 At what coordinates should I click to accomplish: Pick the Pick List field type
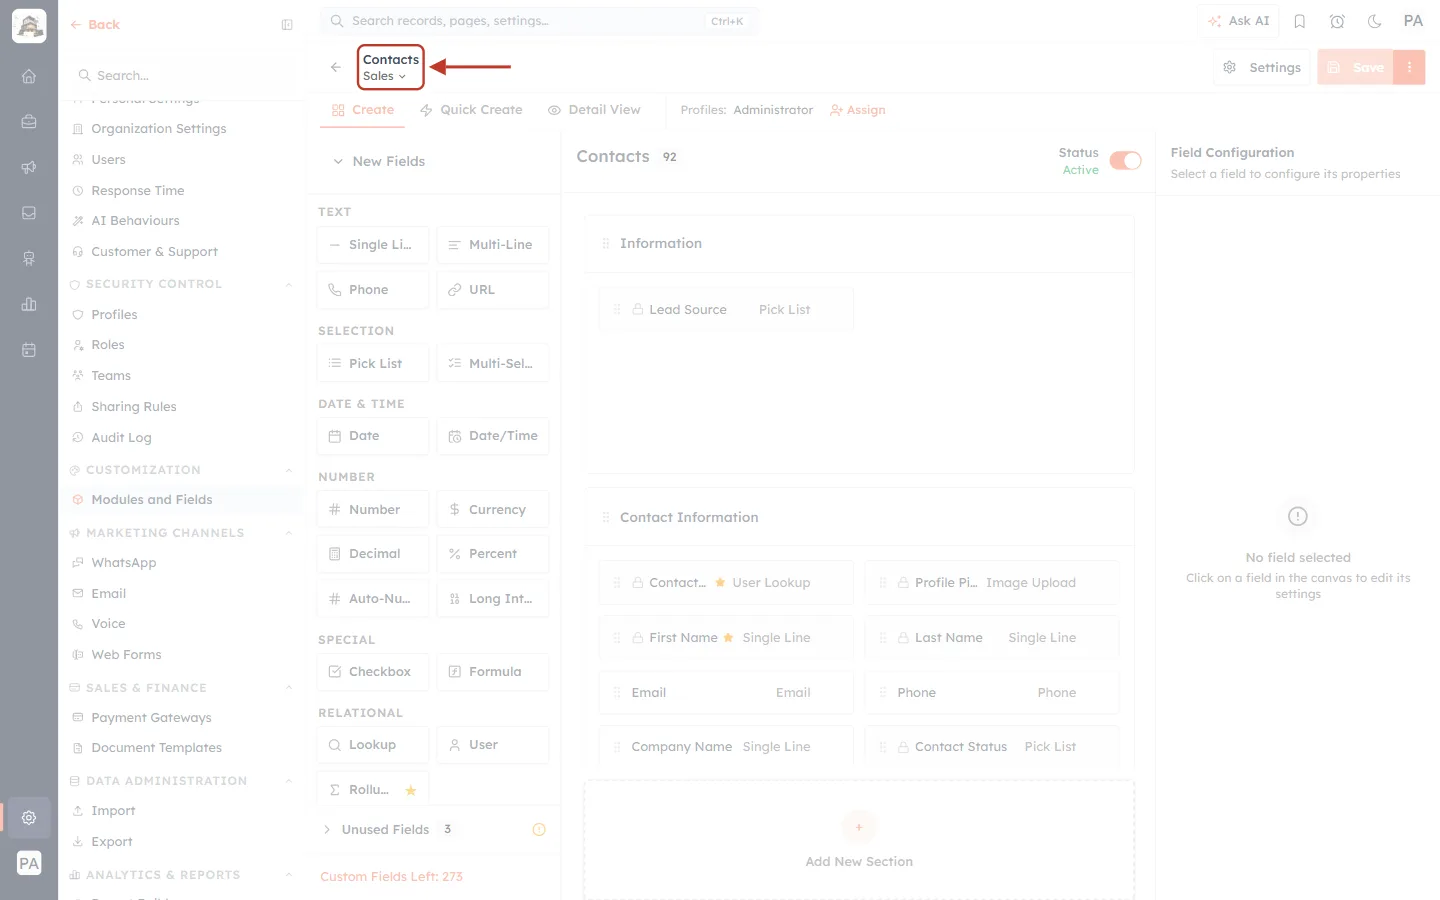[x=373, y=363]
